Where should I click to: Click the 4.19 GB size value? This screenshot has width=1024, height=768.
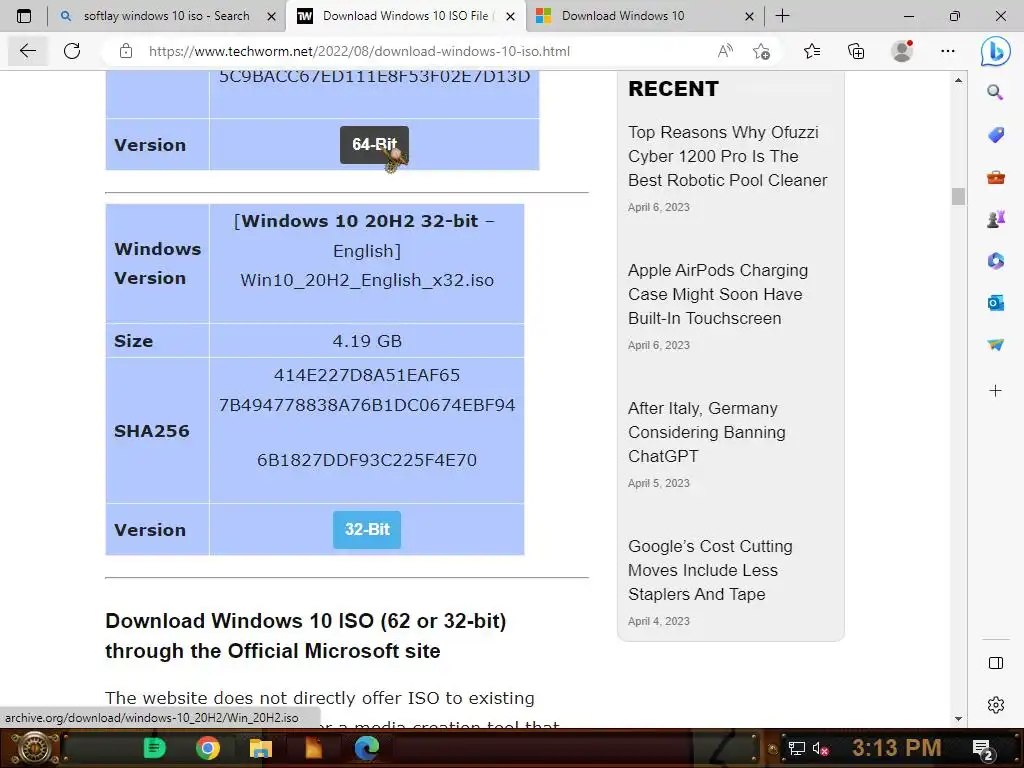367,341
